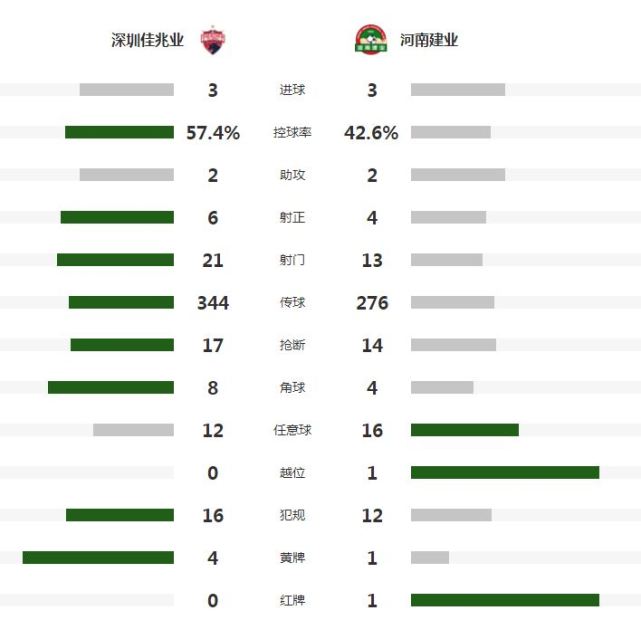
Task: Click Henan's green red card bar
Action: [x=505, y=600]
